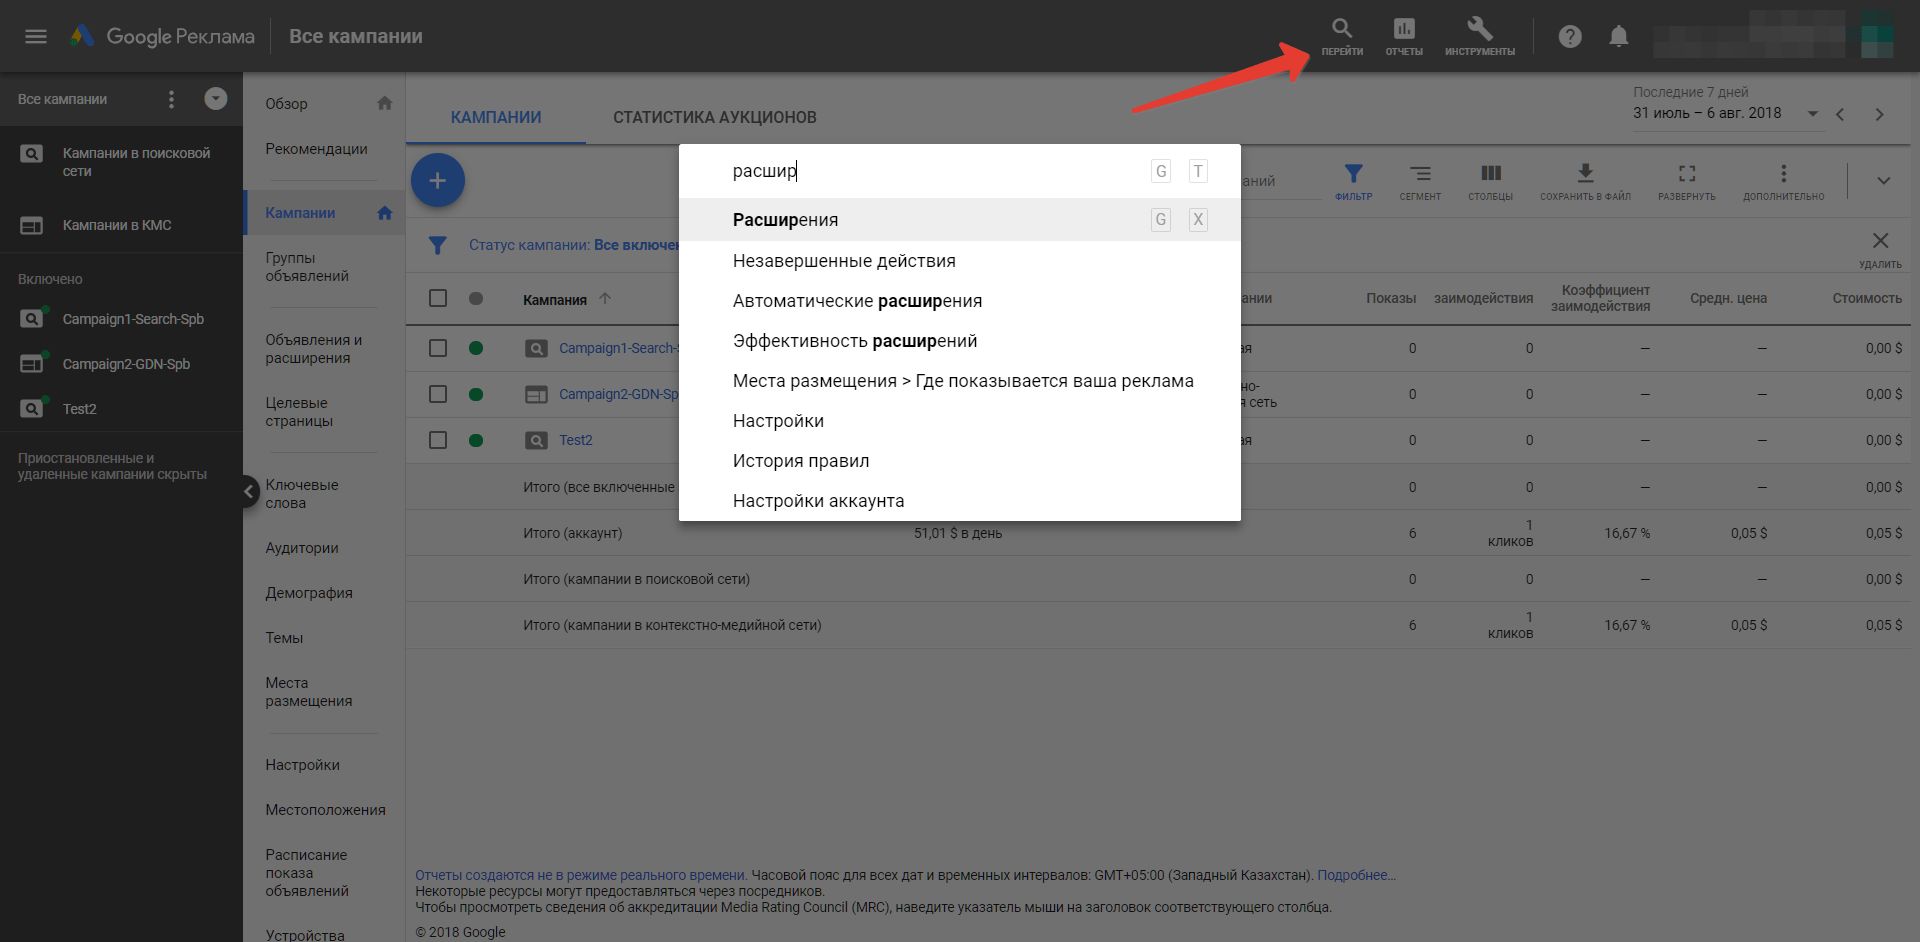Click the status dot of Campaign2-GDN row

[x=476, y=394]
